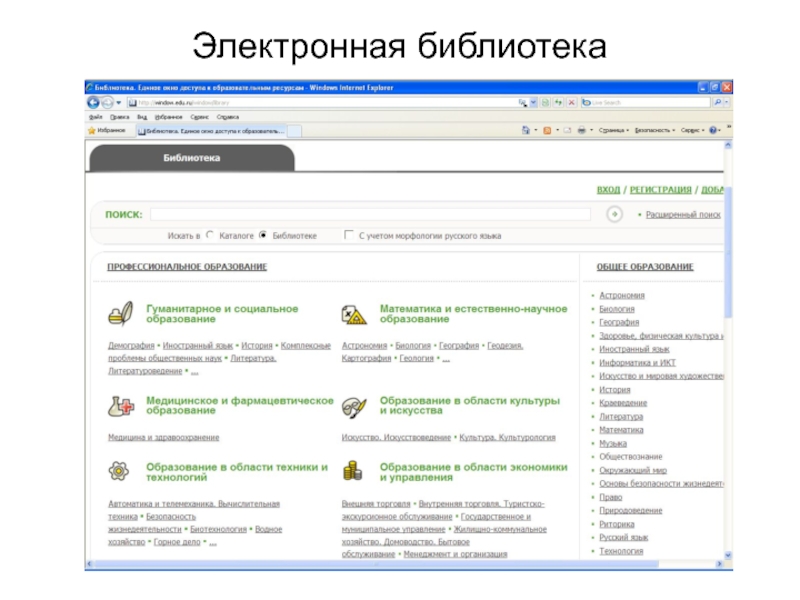Click the horizontal scrollbar left arrow

coord(90,564)
